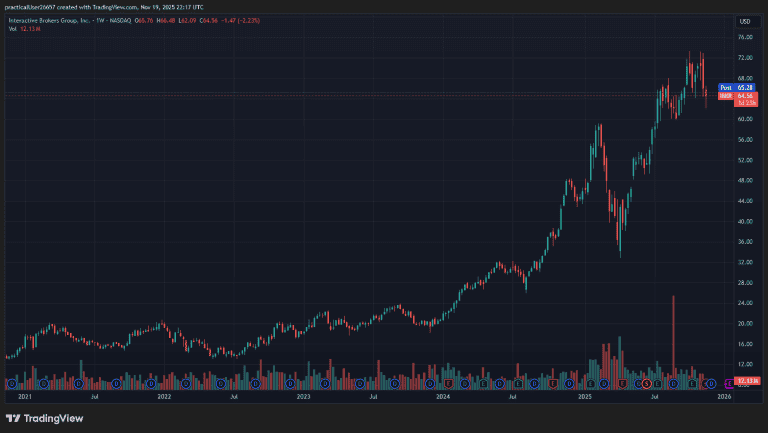Click the -1.47 (-2.23%) change value
The width and height of the screenshot is (768, 433).
click(x=229, y=21)
